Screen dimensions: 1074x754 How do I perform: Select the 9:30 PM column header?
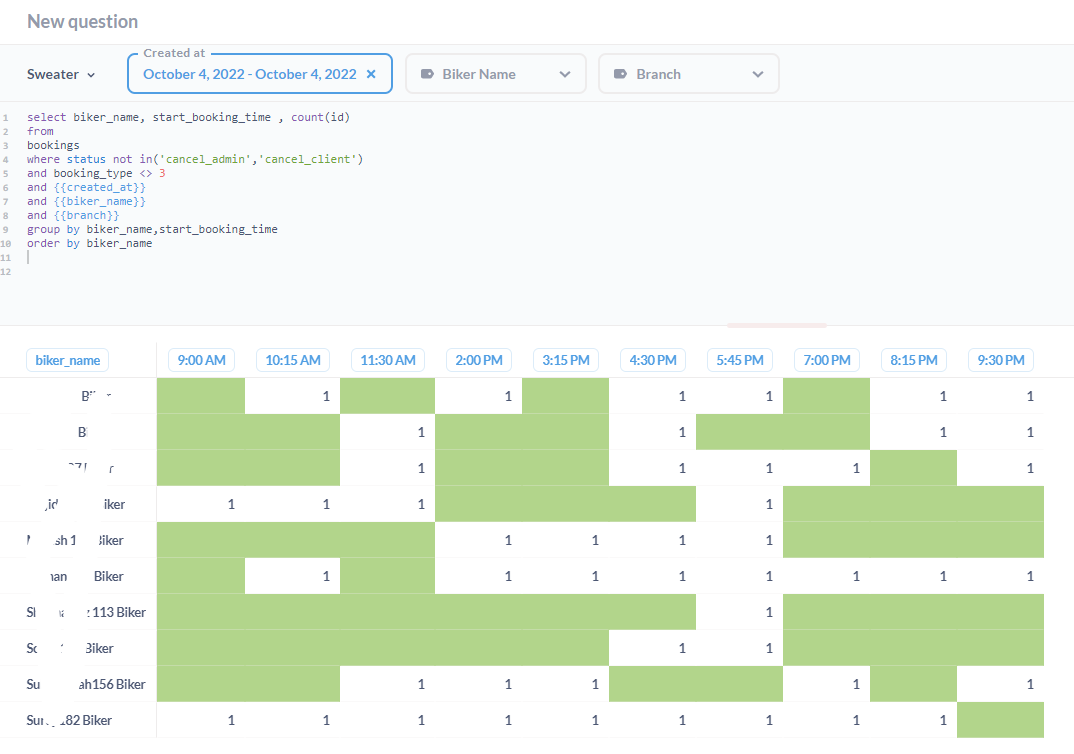point(1001,360)
